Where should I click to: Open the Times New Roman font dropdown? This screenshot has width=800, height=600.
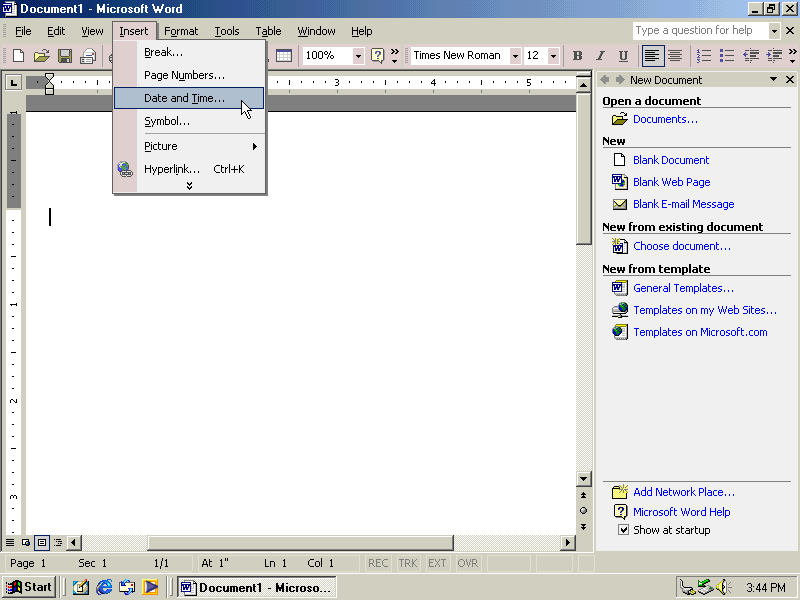point(515,56)
